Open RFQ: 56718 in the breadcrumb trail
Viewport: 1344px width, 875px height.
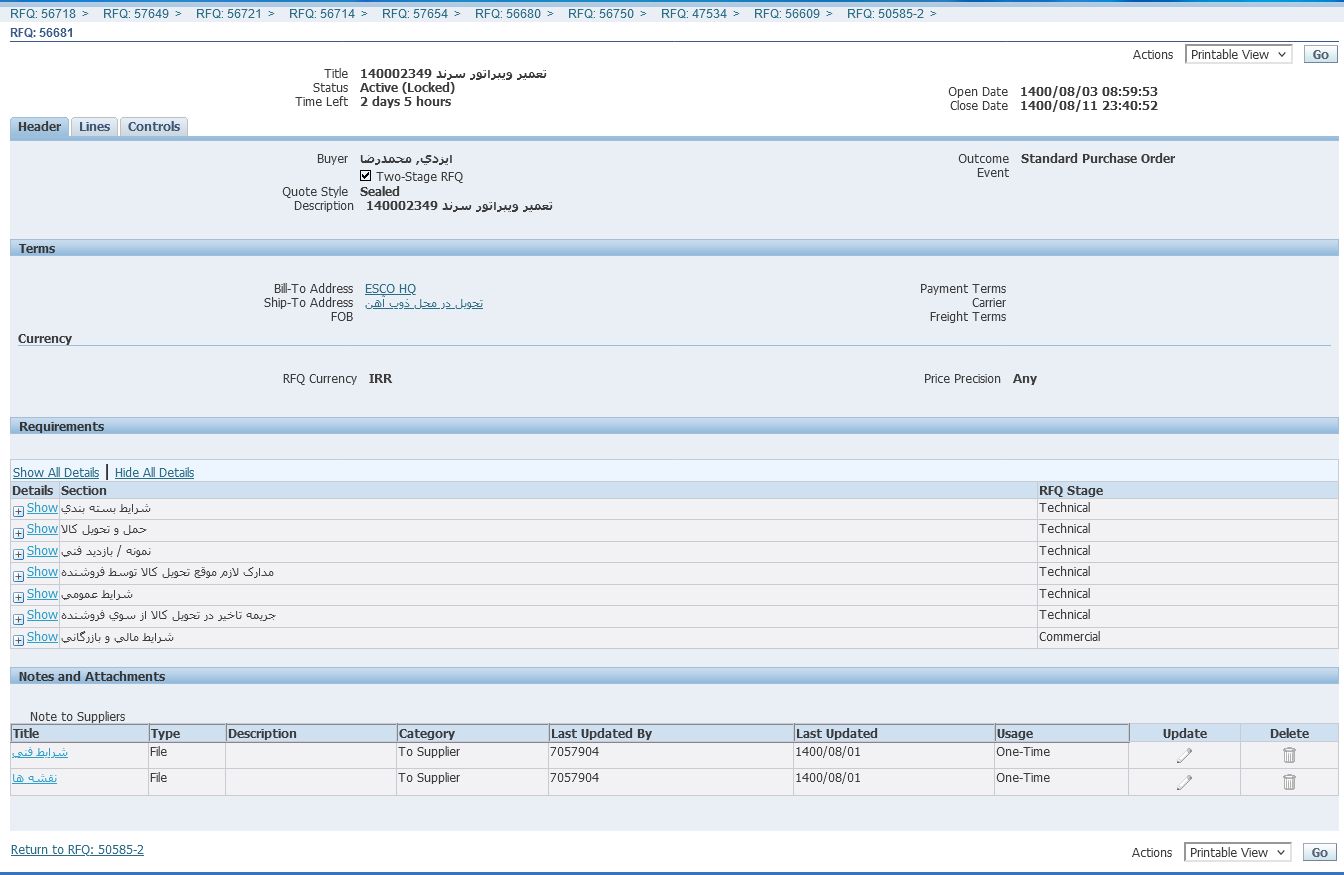click(x=43, y=14)
